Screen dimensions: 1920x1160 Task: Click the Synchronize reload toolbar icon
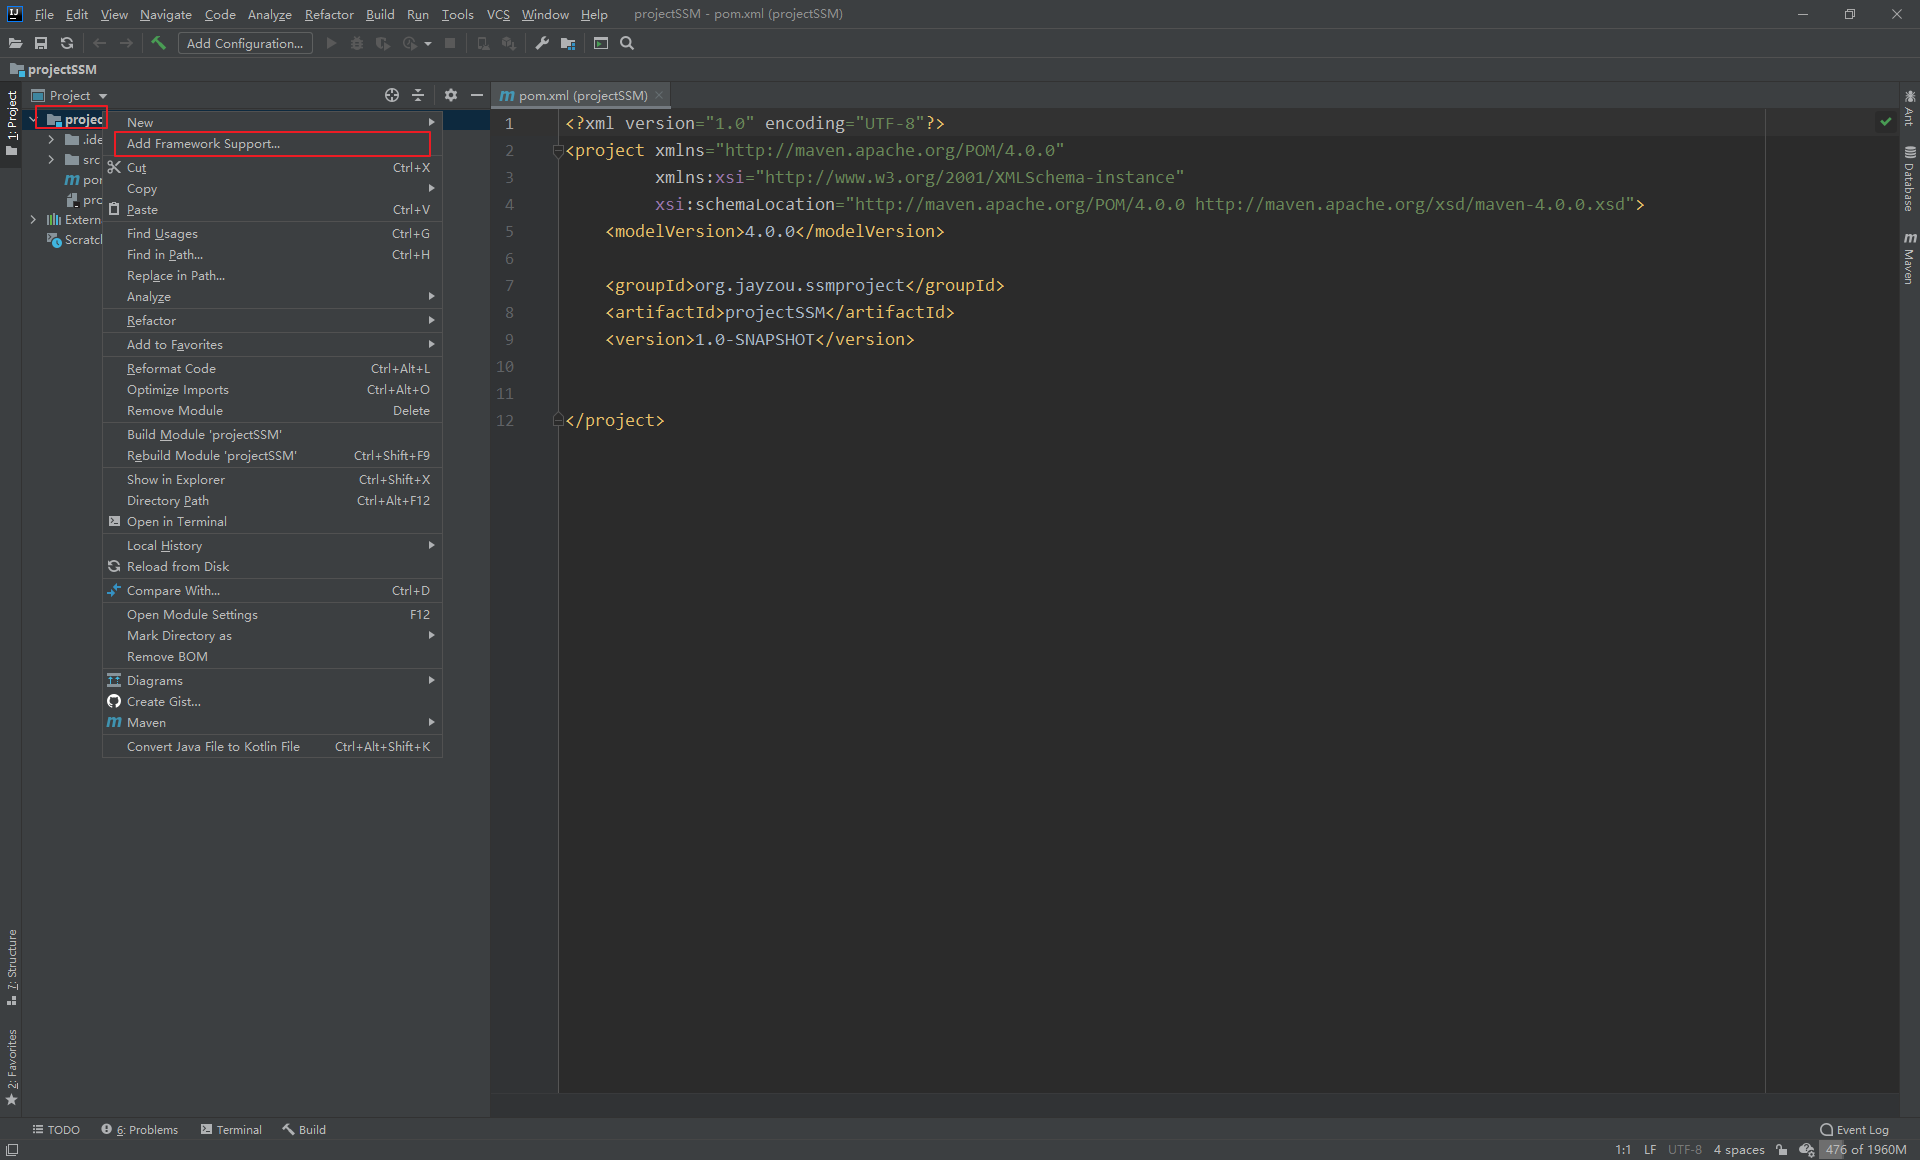tap(67, 43)
